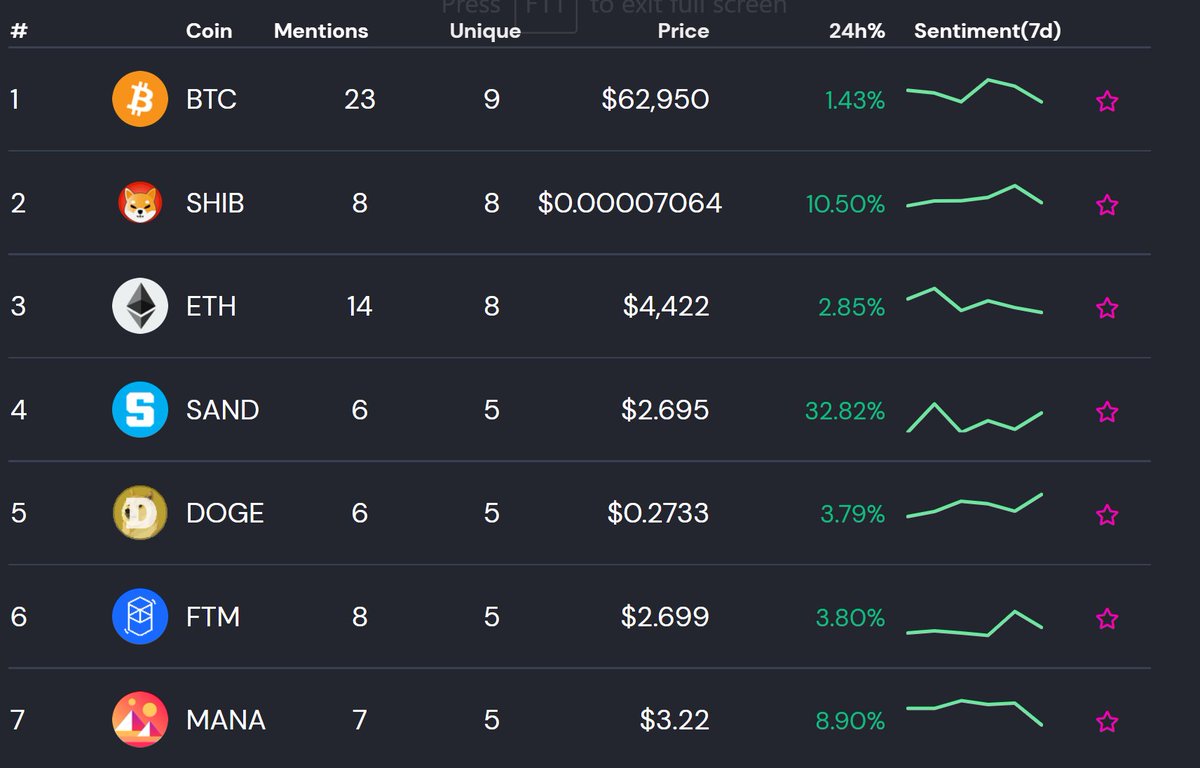Click BTC unique count 9
This screenshot has height=768, width=1200.
492,100
